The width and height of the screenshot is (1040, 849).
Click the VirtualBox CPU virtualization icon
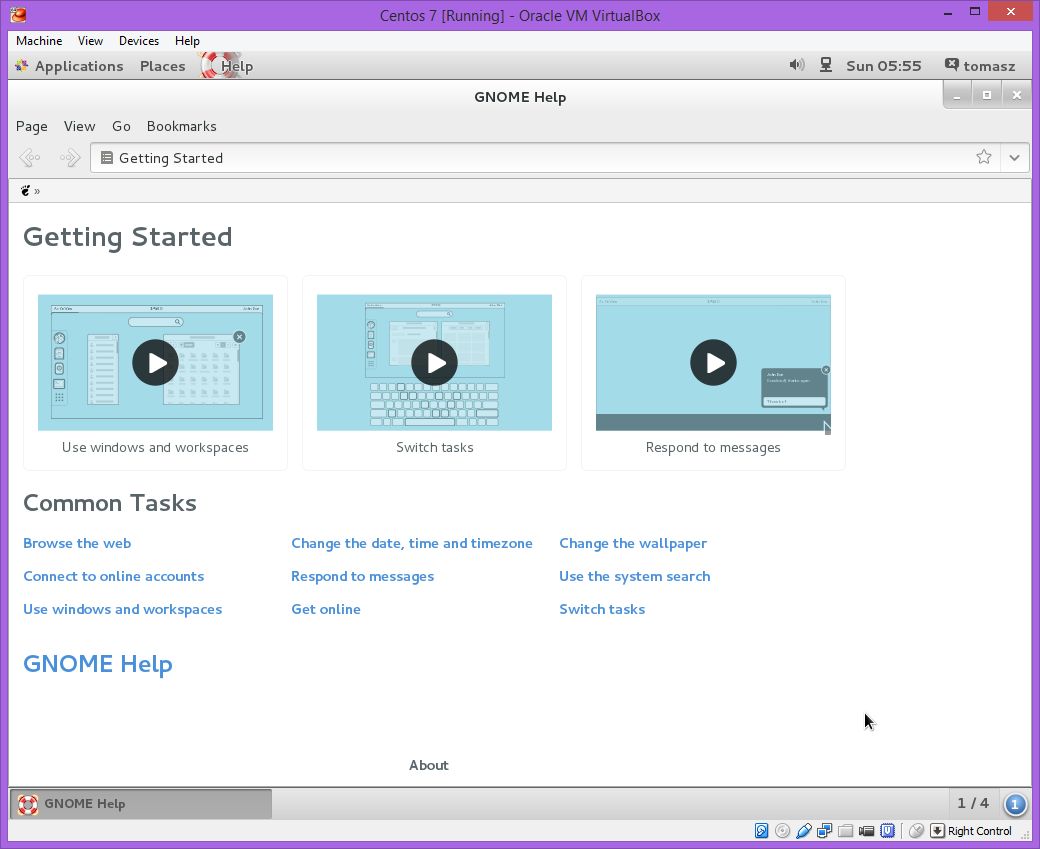pyautogui.click(x=887, y=830)
